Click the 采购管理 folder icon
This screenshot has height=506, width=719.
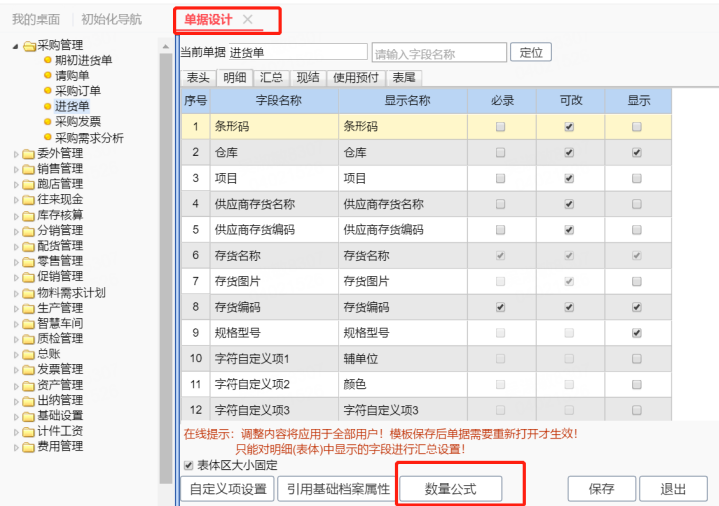29,46
